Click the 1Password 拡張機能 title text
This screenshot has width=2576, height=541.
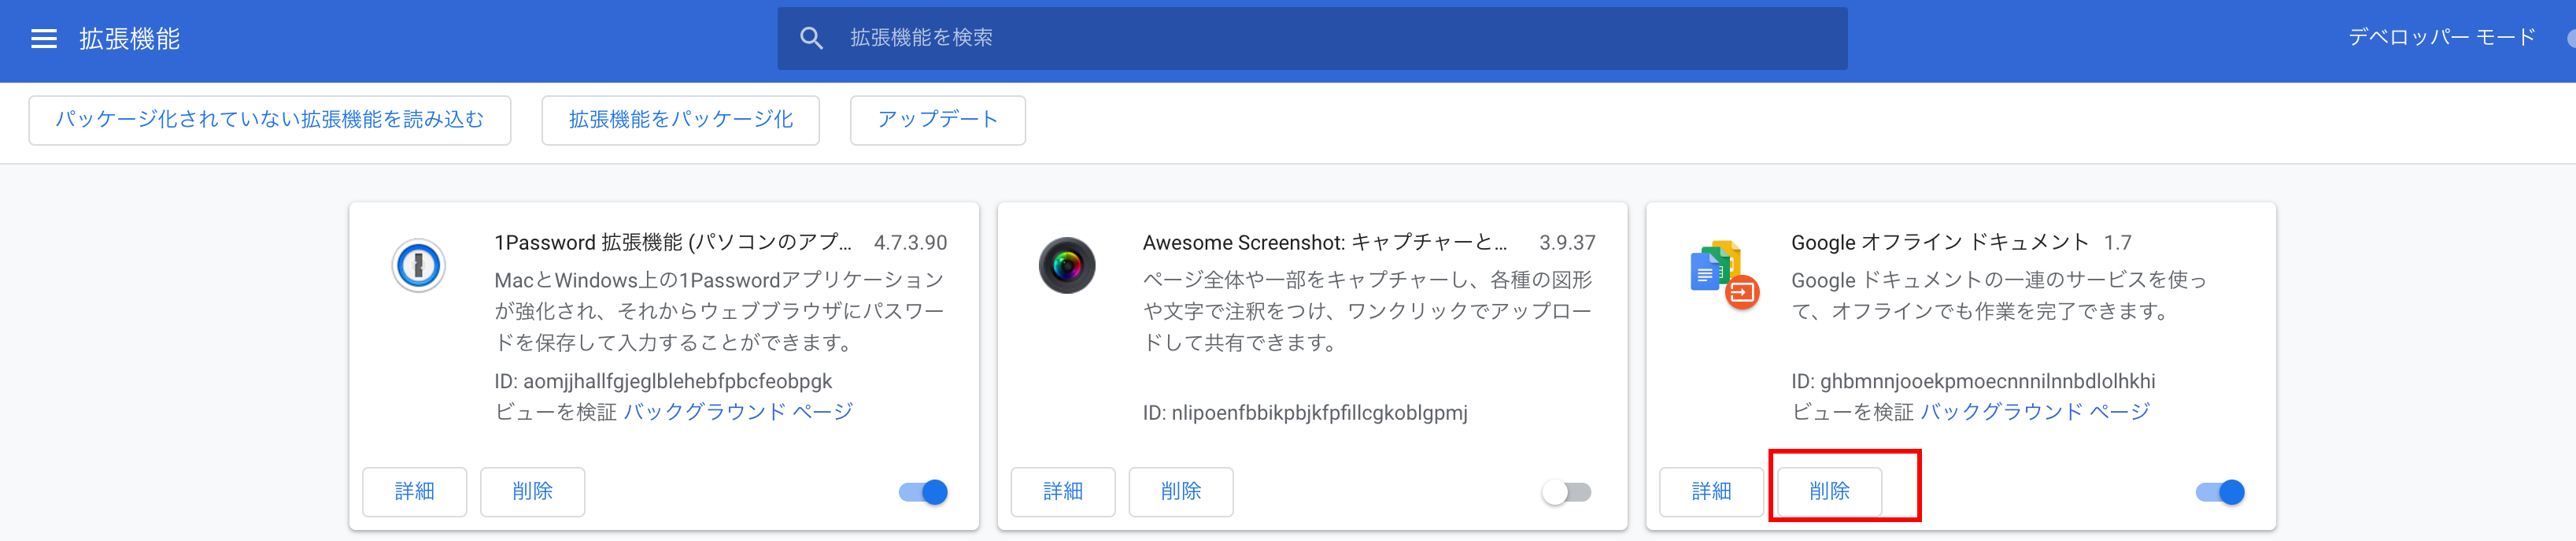pos(673,243)
